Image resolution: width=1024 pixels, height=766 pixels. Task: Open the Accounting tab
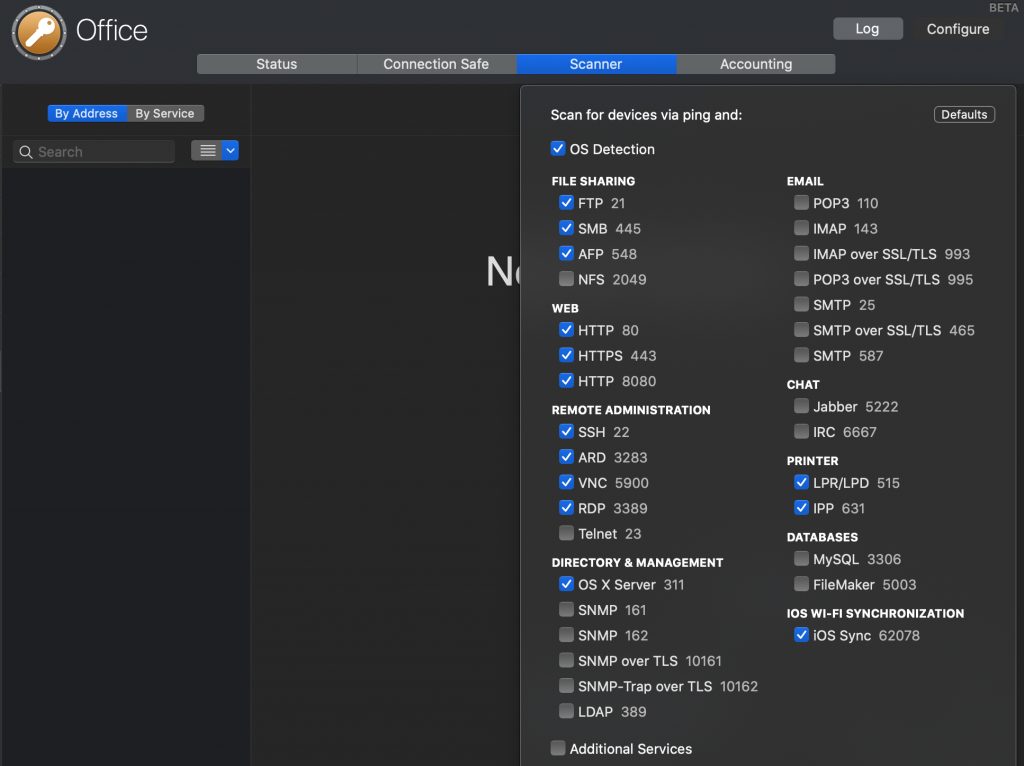click(x=756, y=64)
